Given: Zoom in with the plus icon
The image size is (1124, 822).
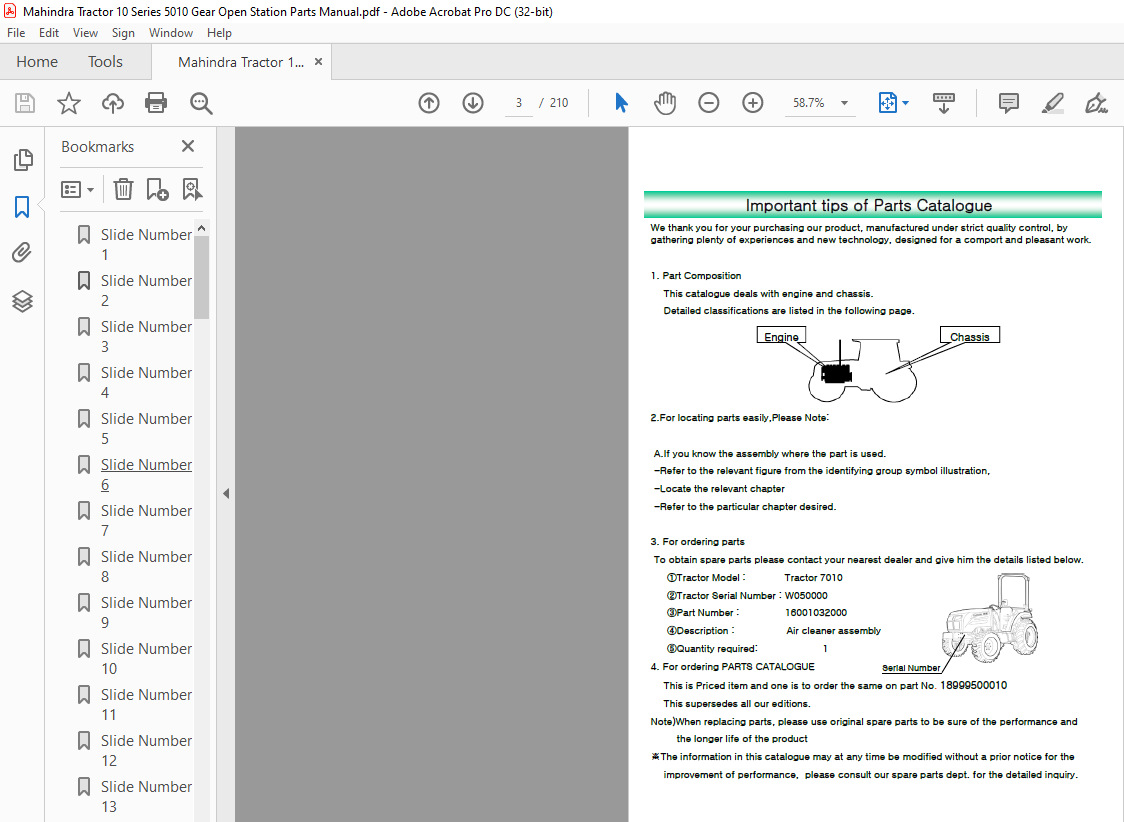Looking at the screenshot, I should point(752,103).
